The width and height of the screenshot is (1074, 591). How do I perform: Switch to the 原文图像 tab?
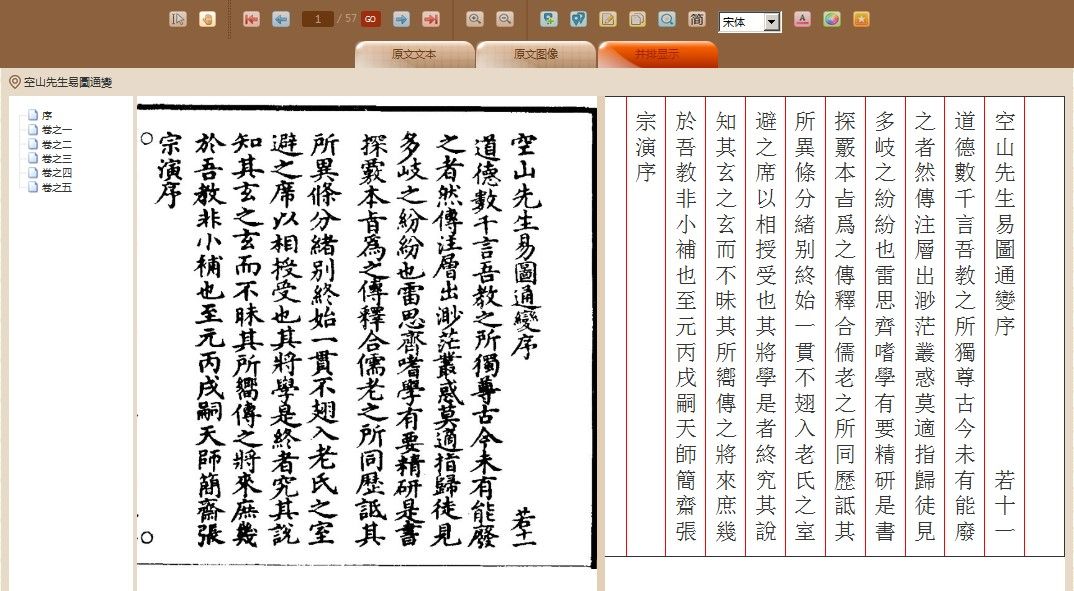tap(536, 55)
